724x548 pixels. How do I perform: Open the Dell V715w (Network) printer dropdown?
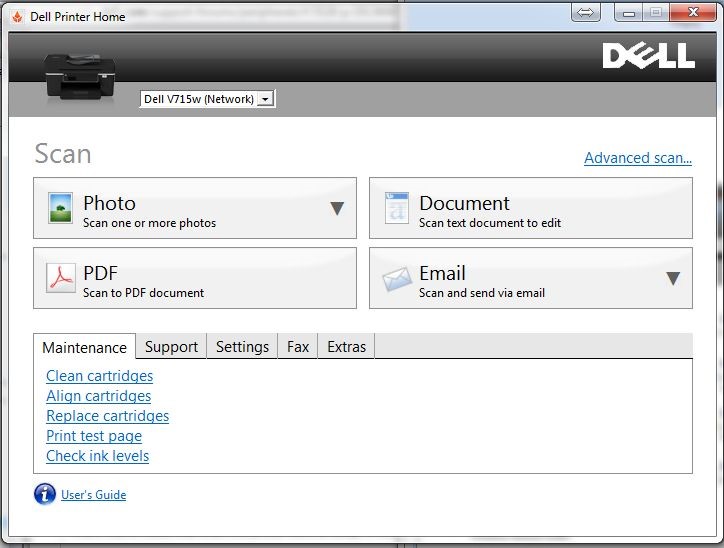tap(207, 99)
